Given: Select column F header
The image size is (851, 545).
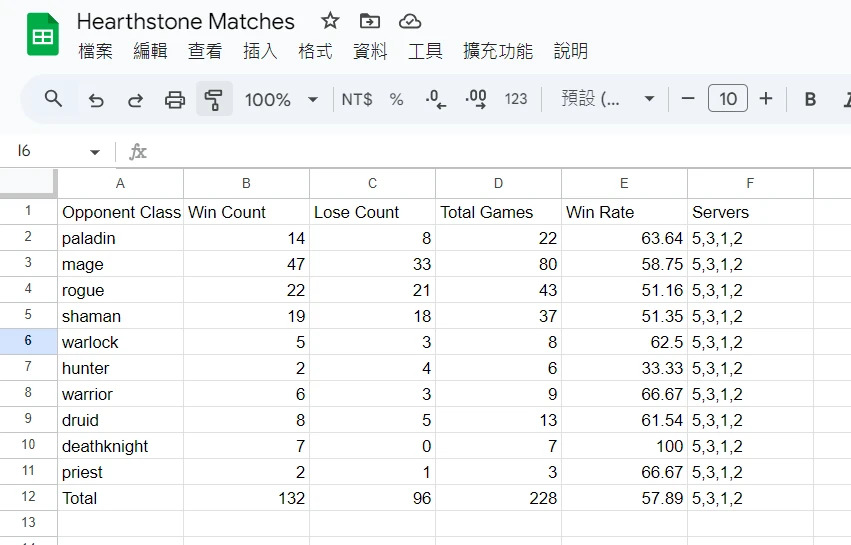Looking at the screenshot, I should tap(750, 183).
